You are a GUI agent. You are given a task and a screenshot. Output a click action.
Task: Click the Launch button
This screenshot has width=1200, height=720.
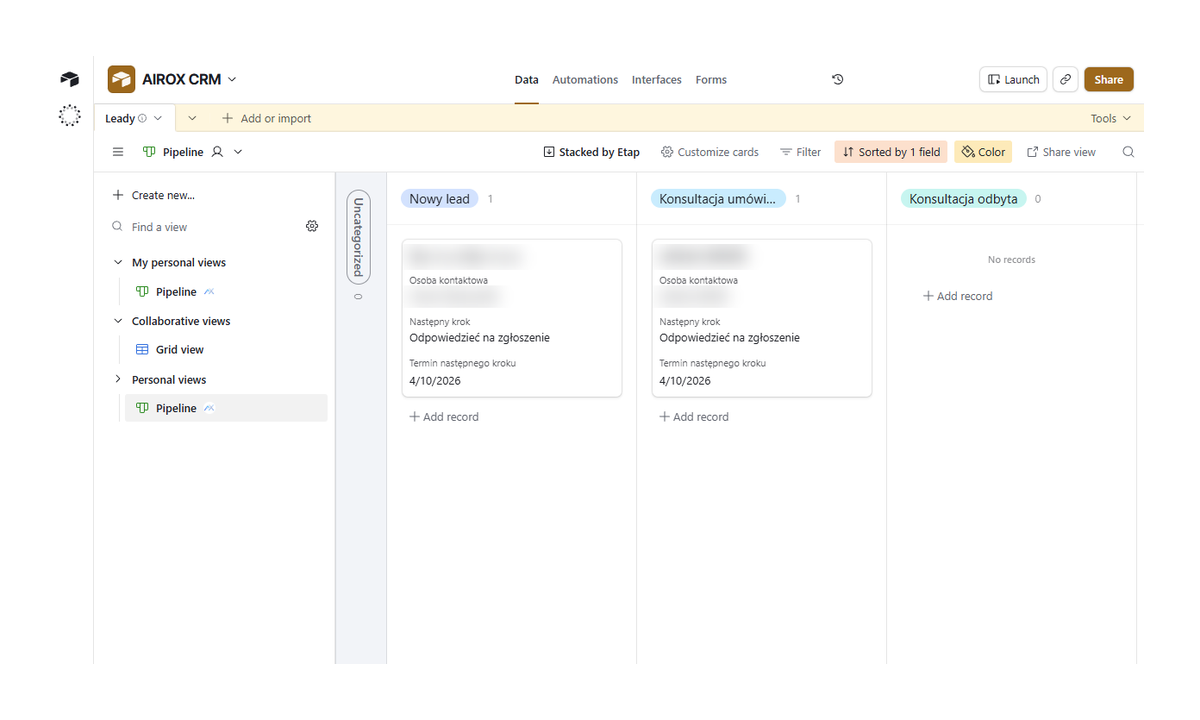pos(1013,80)
